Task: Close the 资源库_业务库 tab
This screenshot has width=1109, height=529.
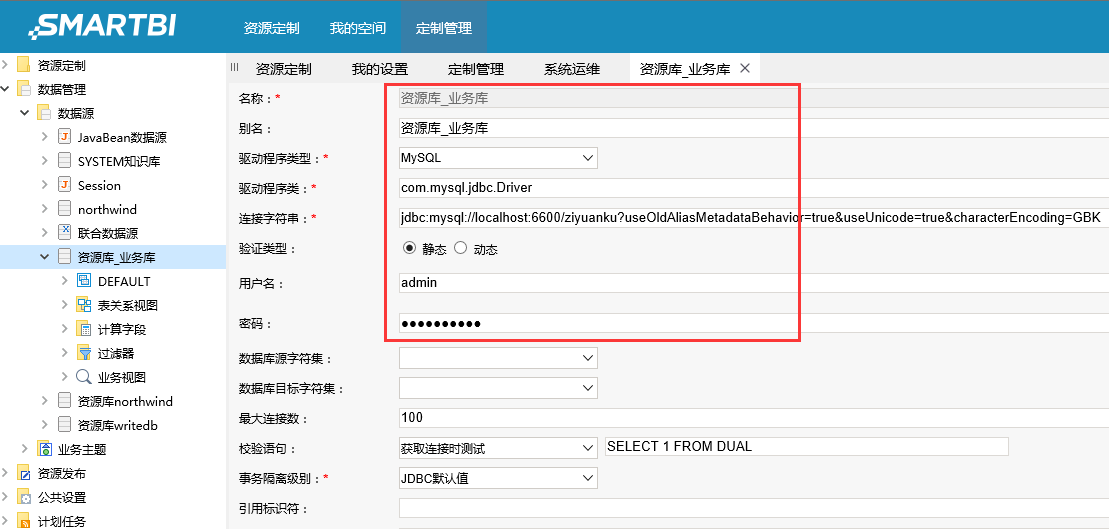Action: [744, 68]
